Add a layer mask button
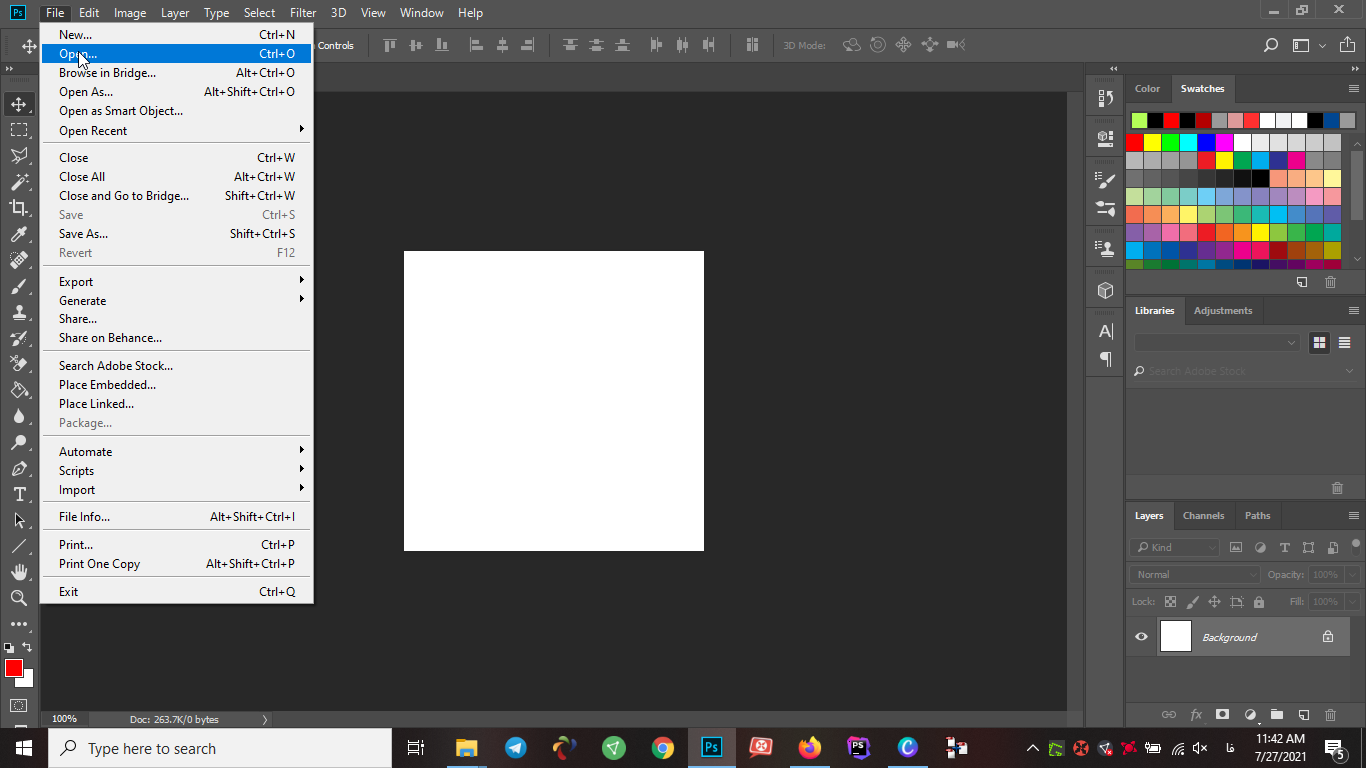The width and height of the screenshot is (1366, 768). [x=1222, y=715]
